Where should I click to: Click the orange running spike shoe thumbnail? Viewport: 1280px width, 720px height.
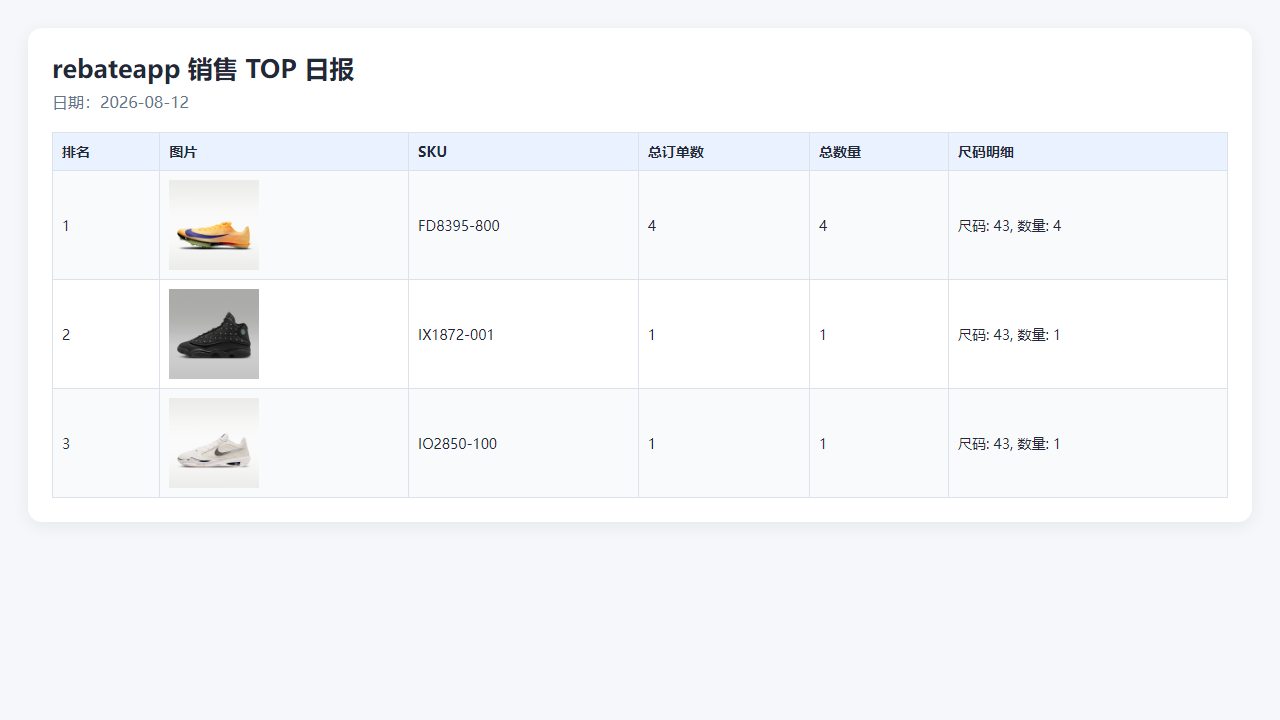pyautogui.click(x=214, y=225)
